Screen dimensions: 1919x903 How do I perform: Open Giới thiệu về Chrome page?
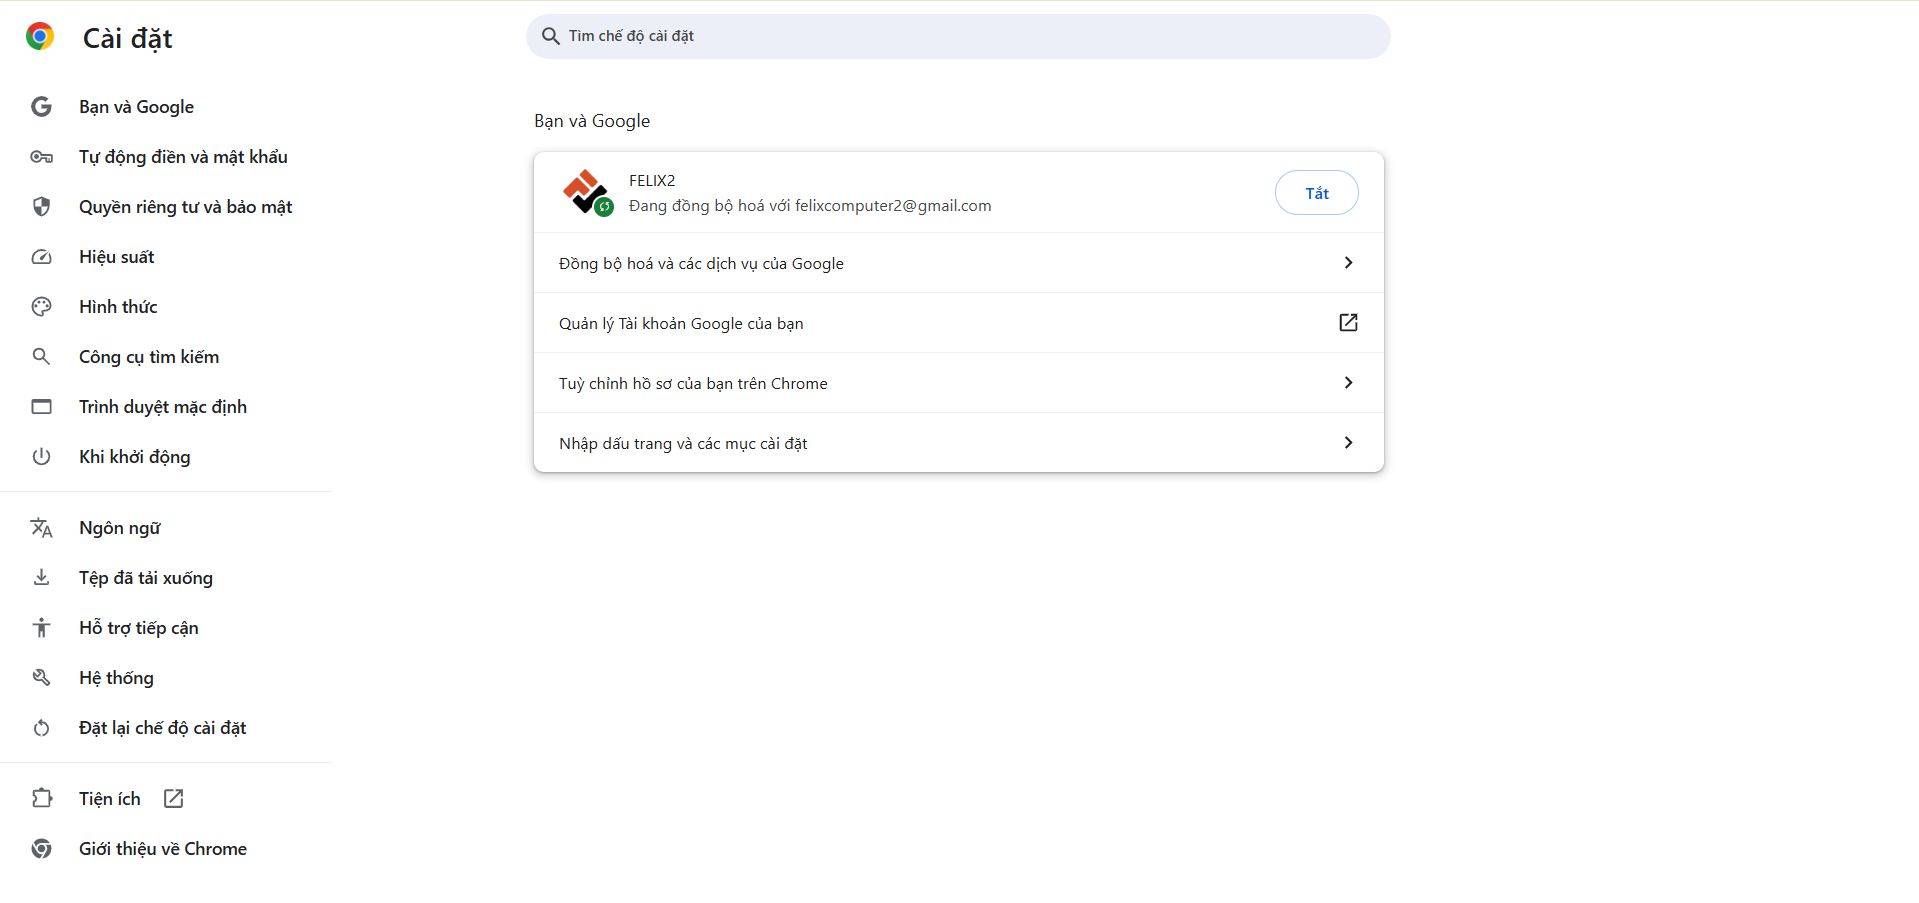click(x=163, y=849)
